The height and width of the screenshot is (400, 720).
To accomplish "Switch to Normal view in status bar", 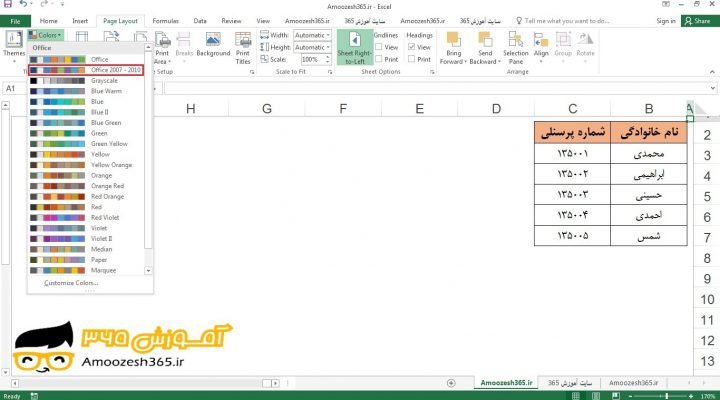I will (575, 396).
